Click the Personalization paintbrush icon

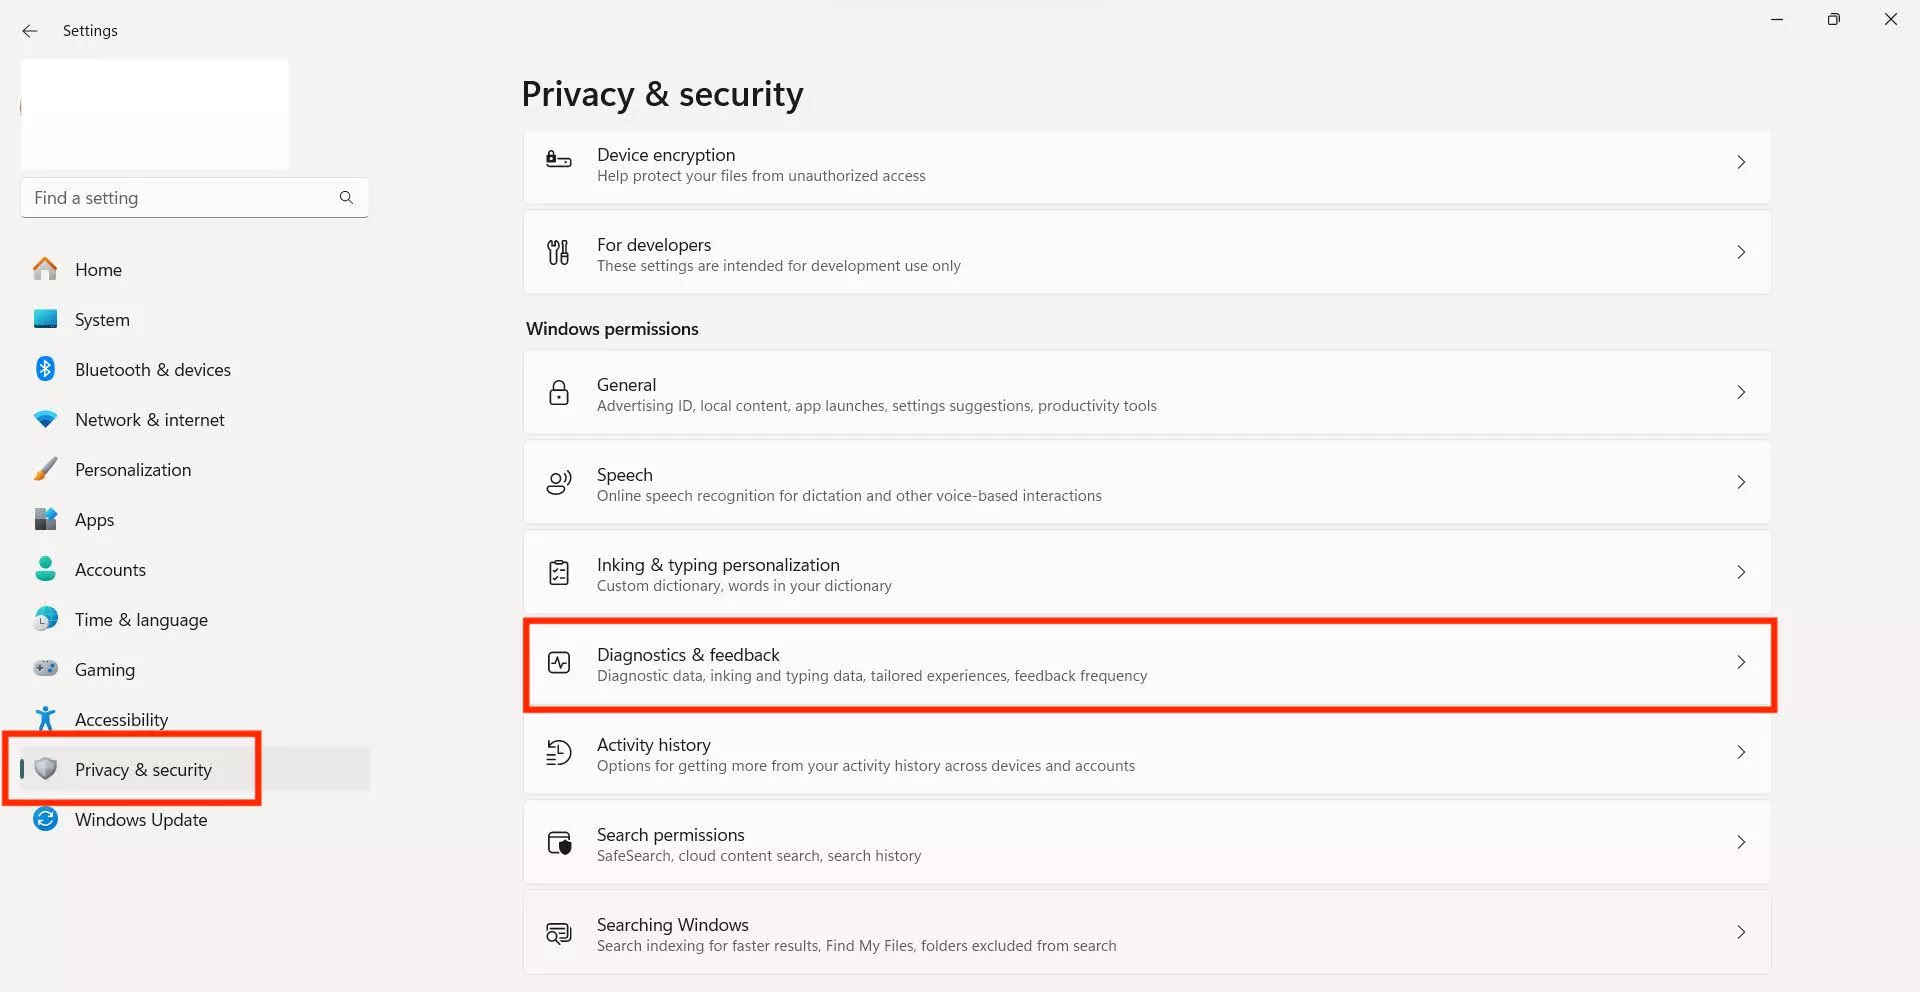(45, 469)
